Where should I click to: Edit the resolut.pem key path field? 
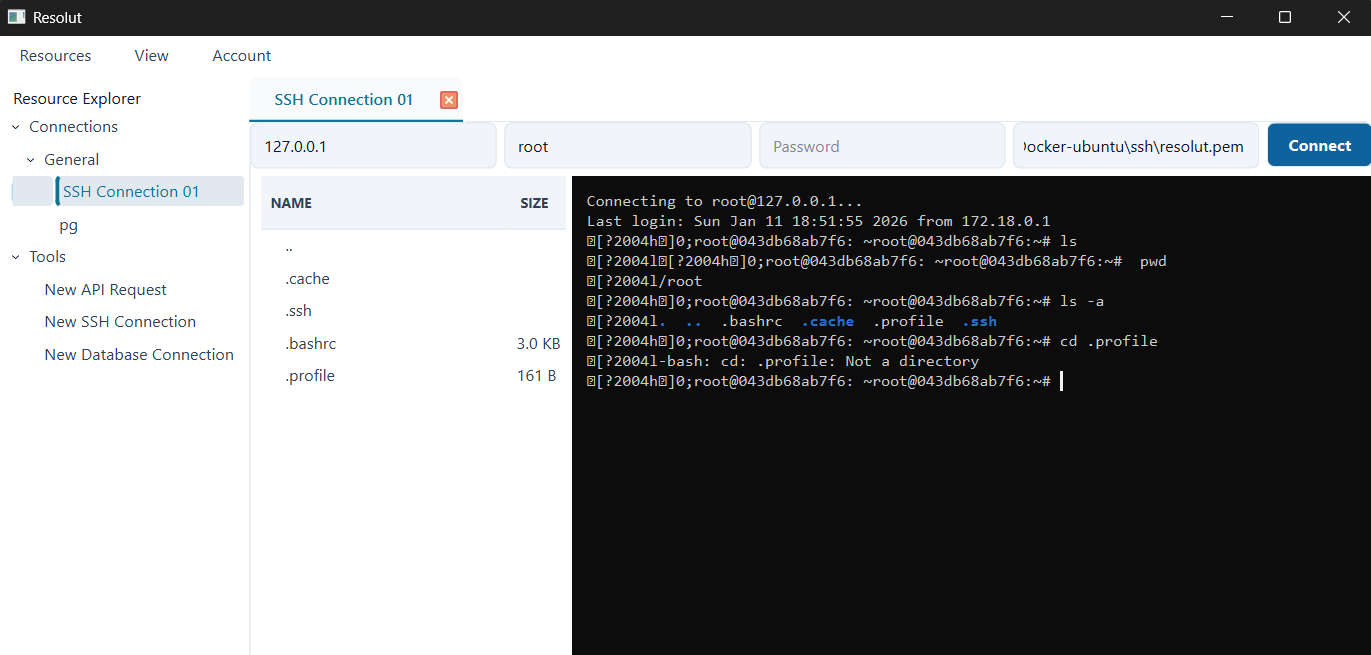pos(1135,145)
